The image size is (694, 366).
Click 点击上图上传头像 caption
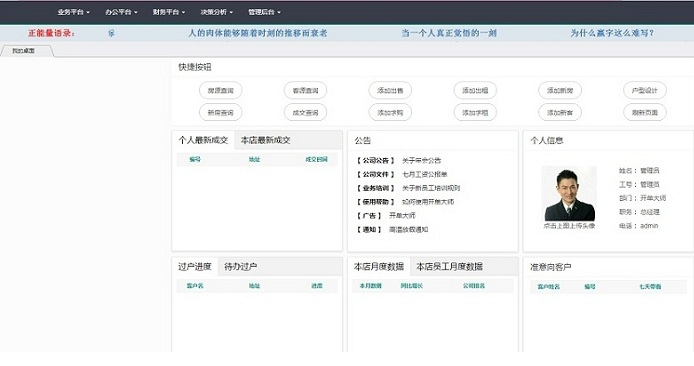click(569, 226)
